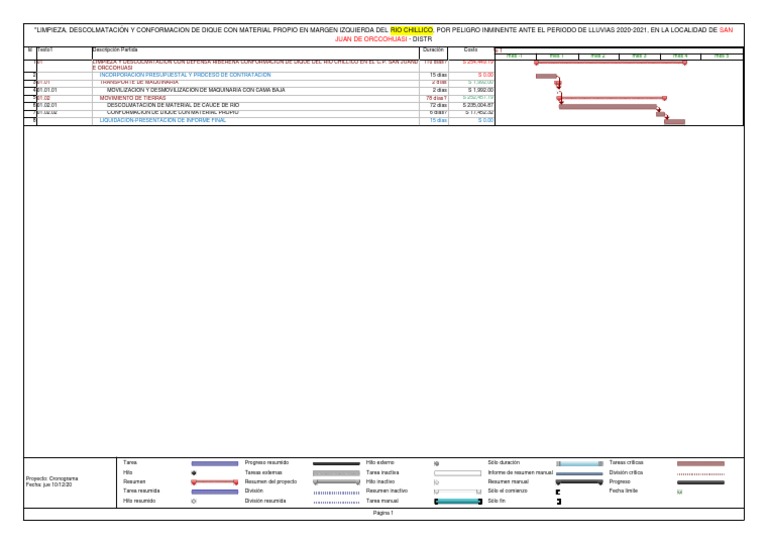Screen dimensions: 768x543
Task: Click the highlighted RIO CHILLICO title text
Action: (411, 30)
